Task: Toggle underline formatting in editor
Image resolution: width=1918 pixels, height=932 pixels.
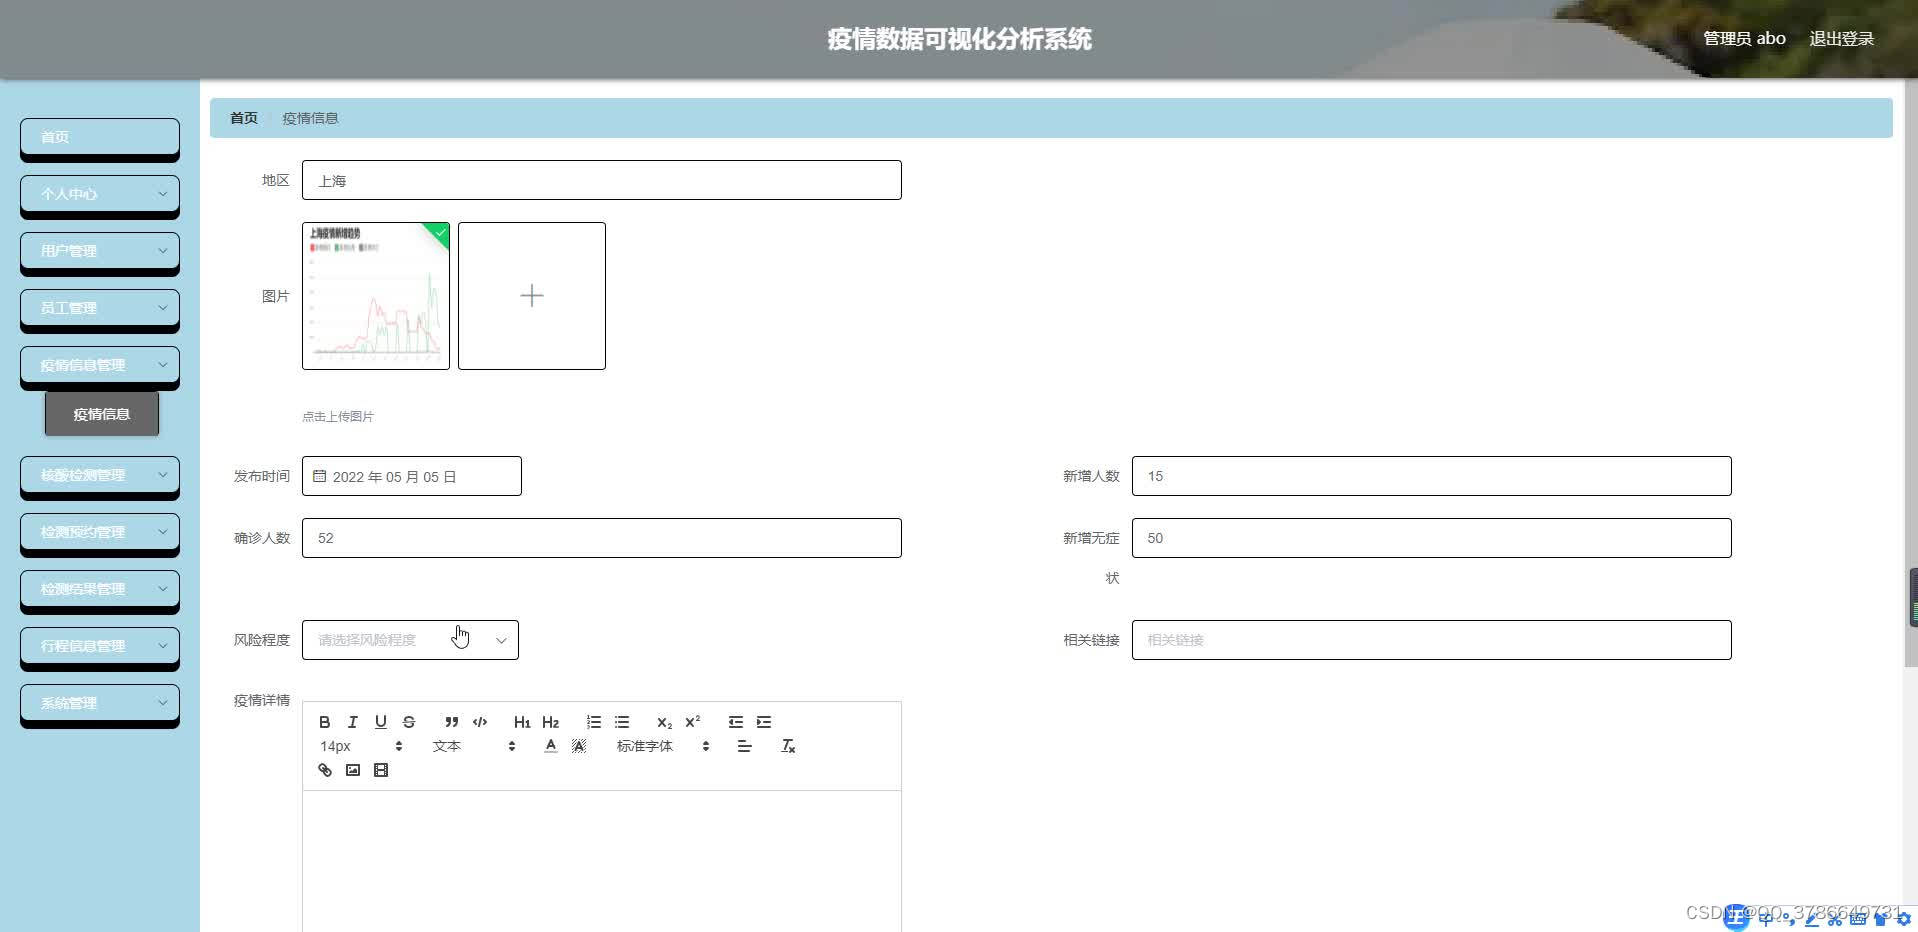Action: (x=380, y=722)
